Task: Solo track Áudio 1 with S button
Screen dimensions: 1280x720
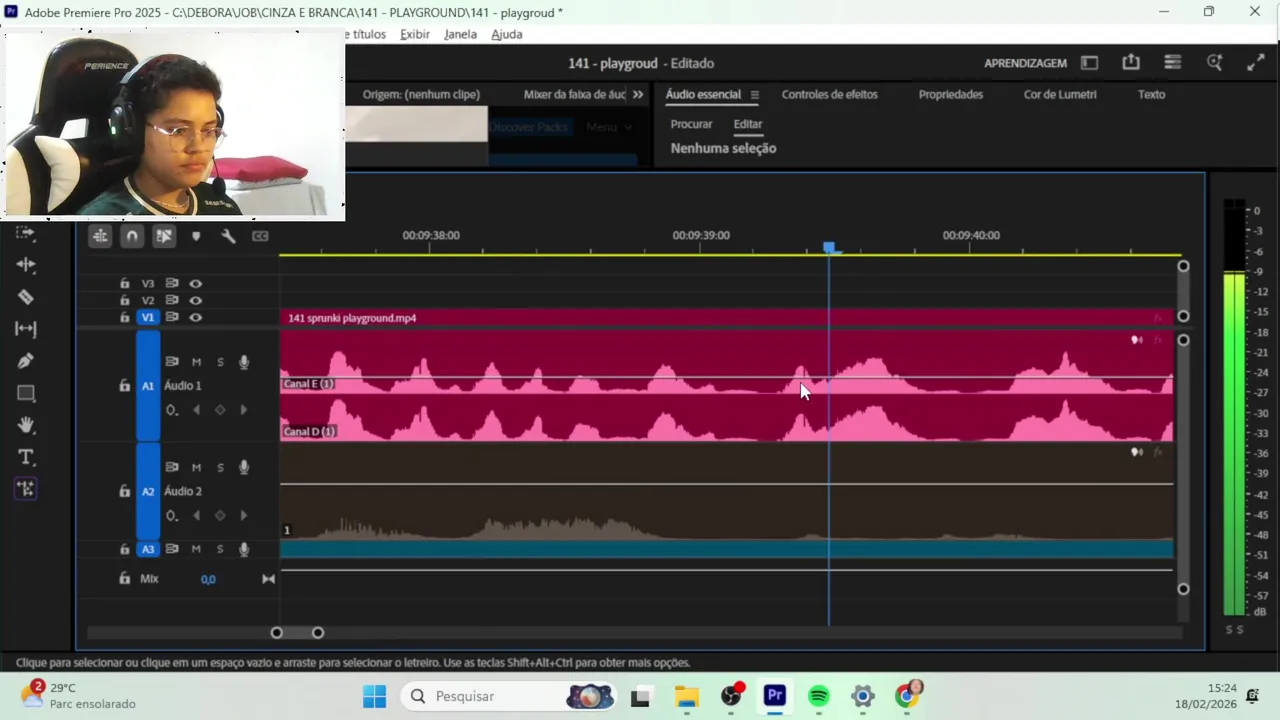Action: tap(220, 362)
